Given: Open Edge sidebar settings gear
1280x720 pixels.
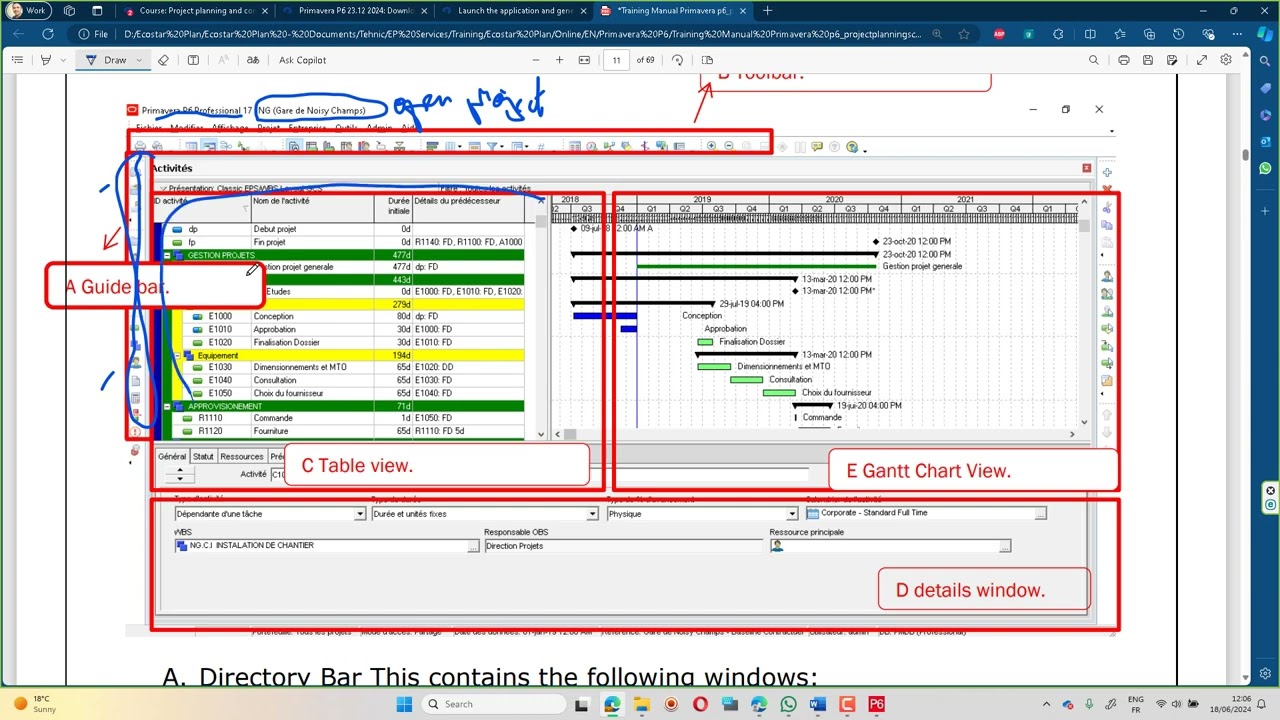Looking at the screenshot, I should pos(1265,673).
